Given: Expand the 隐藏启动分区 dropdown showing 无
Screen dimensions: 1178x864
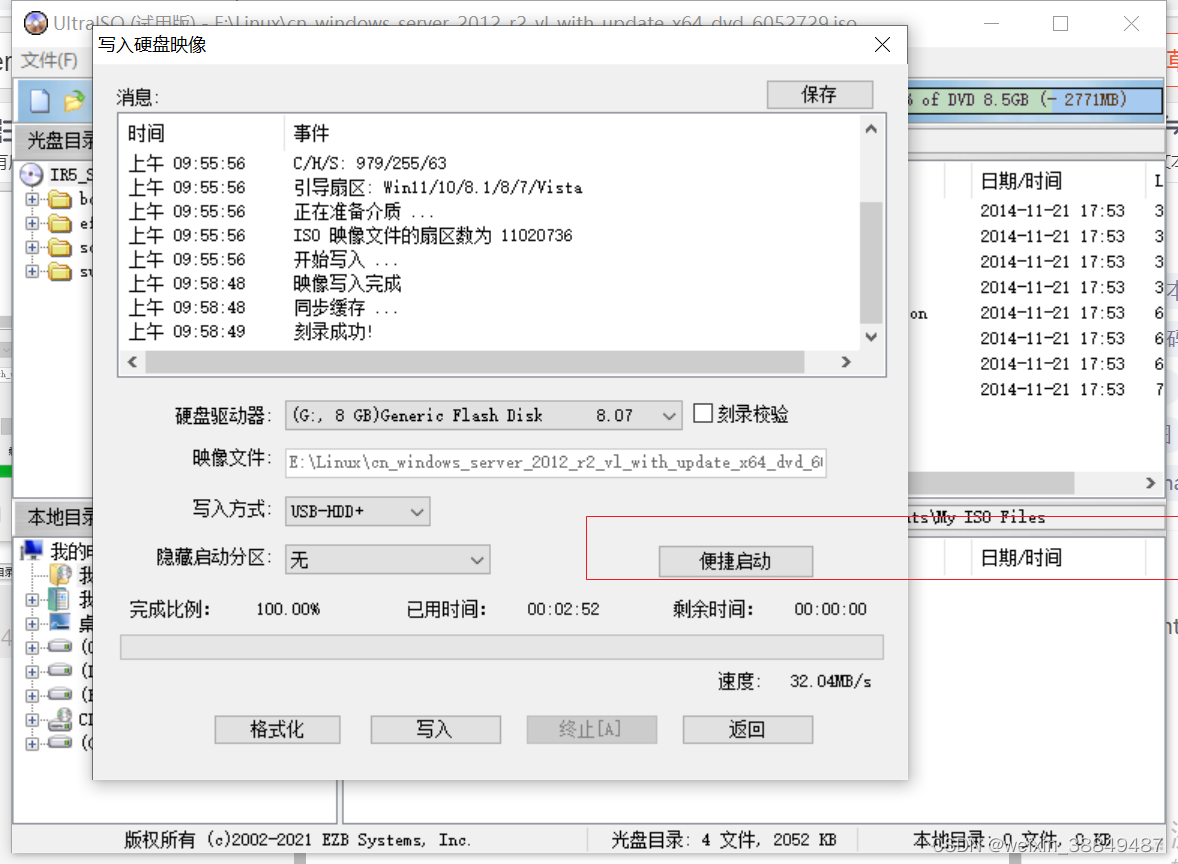Looking at the screenshot, I should [477, 560].
